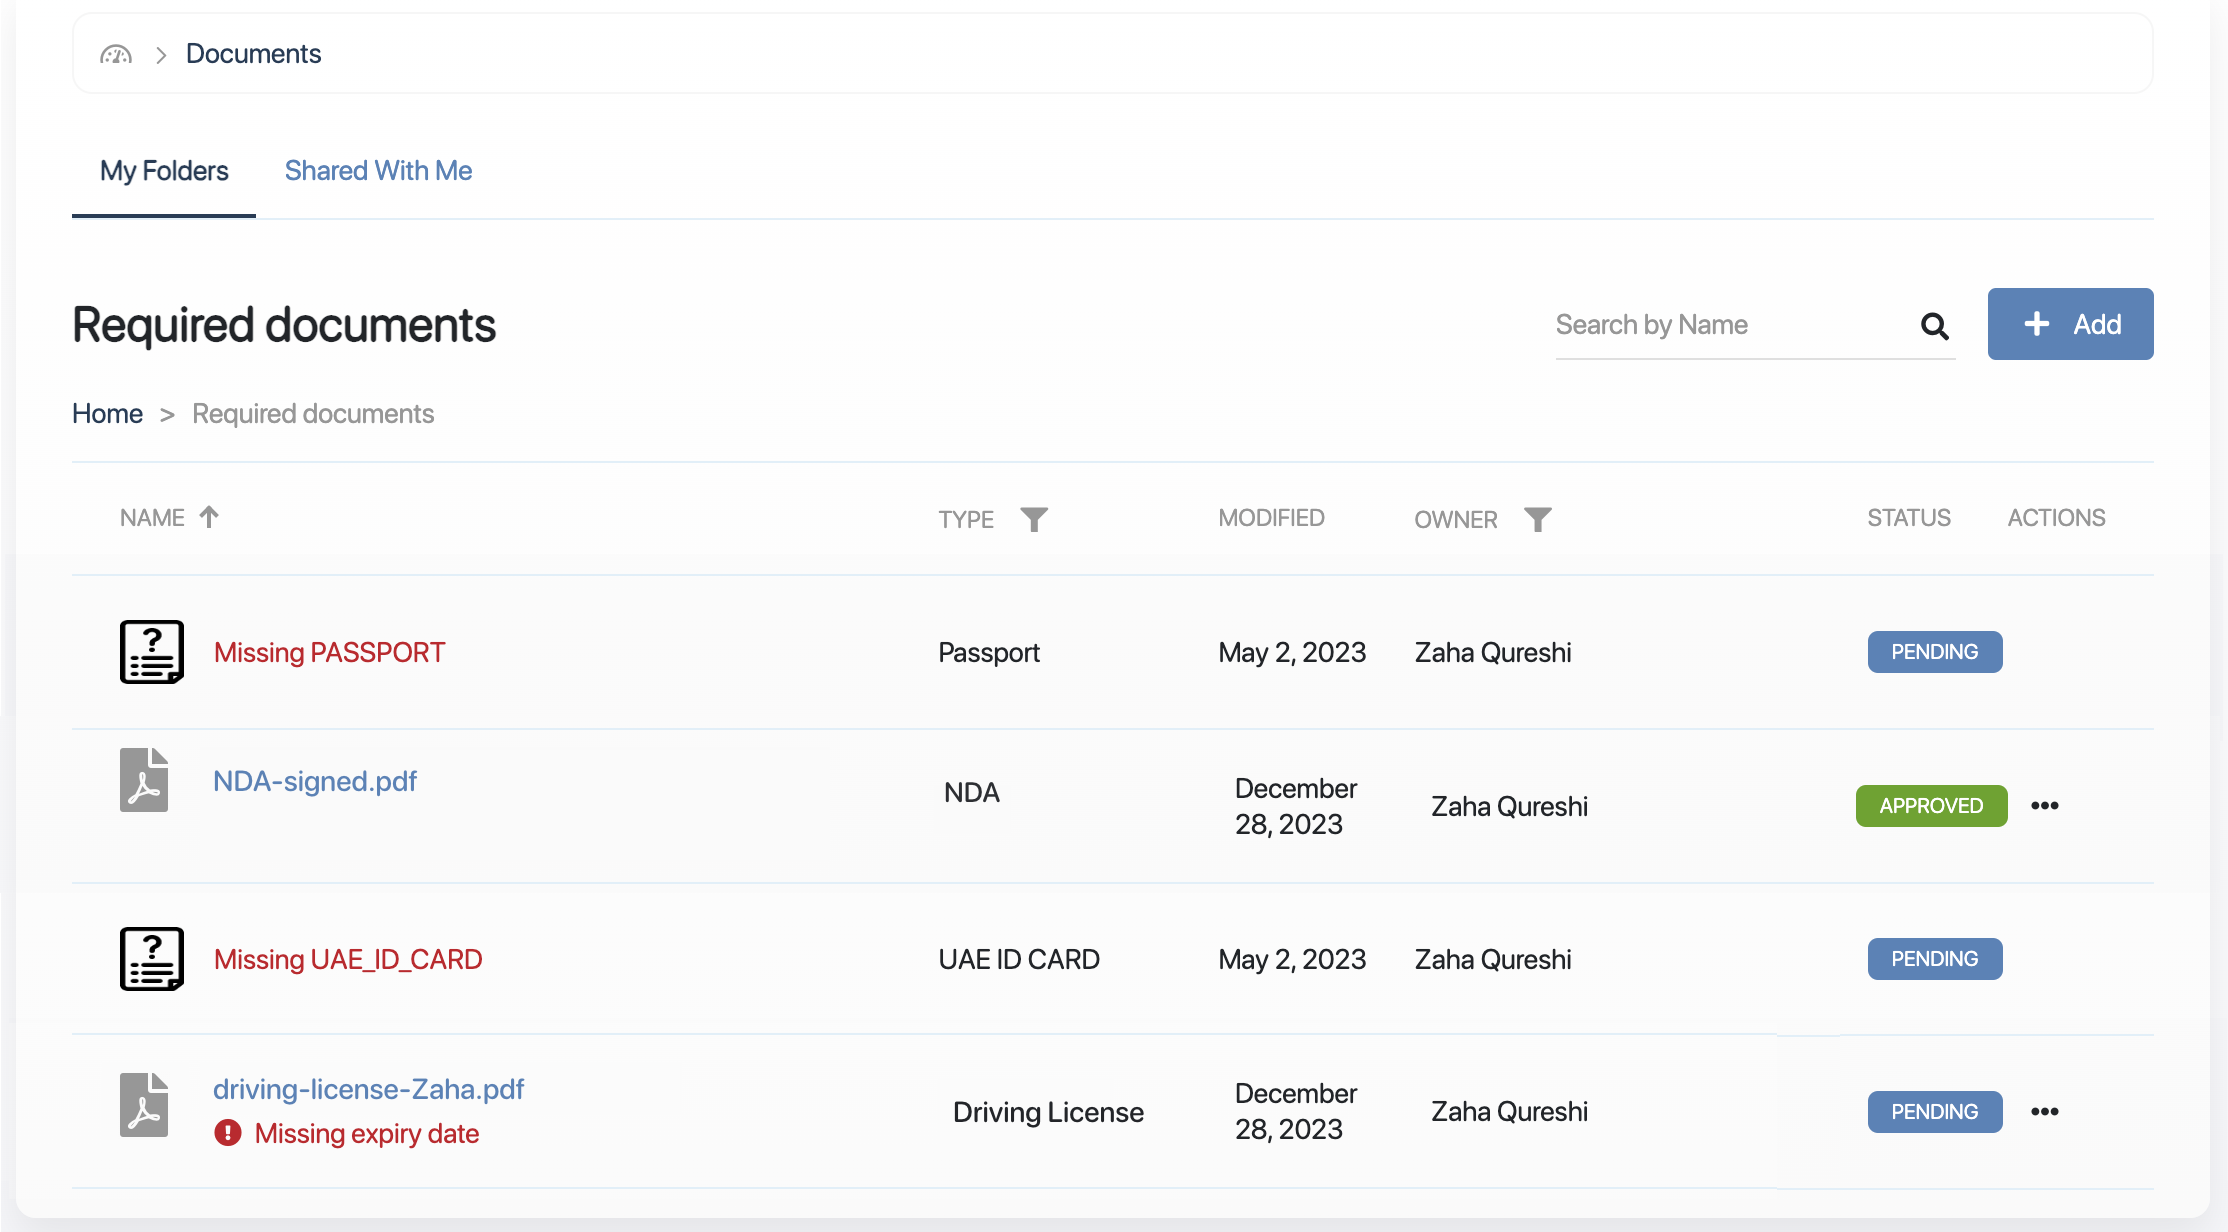Screen dimensions: 2228x1232
Task: Open actions menu for NDA-signed.pdf
Action: pos(2044,806)
